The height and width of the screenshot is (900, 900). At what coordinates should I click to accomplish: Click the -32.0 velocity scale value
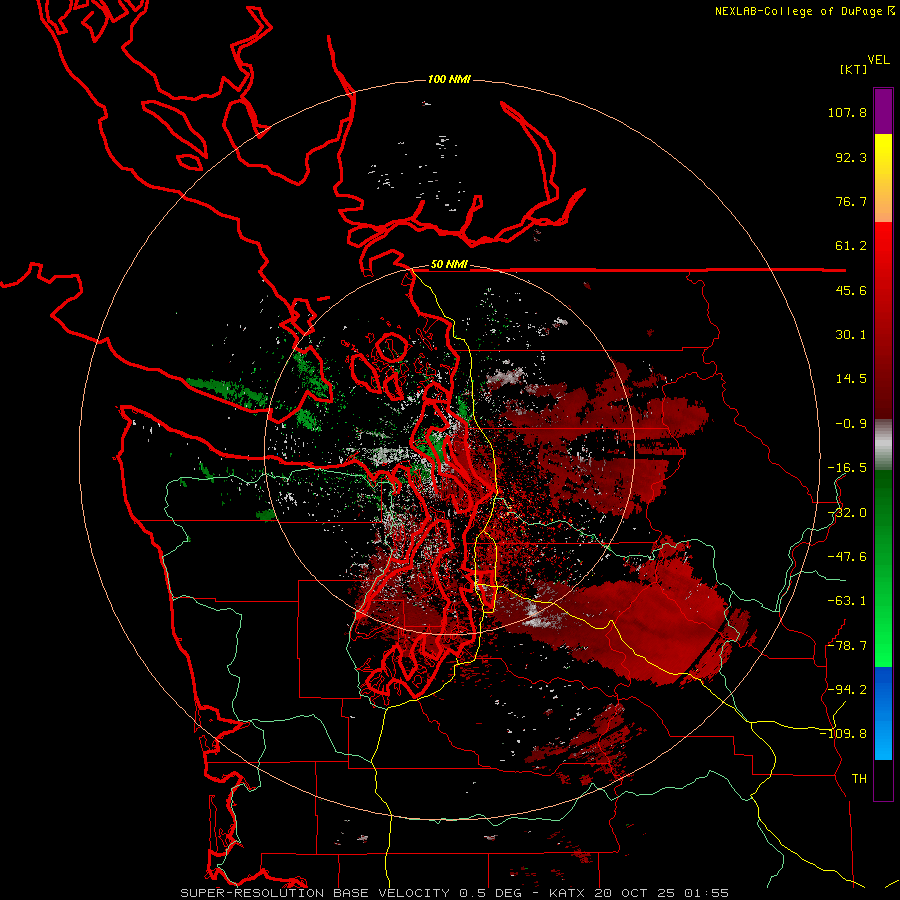(847, 513)
